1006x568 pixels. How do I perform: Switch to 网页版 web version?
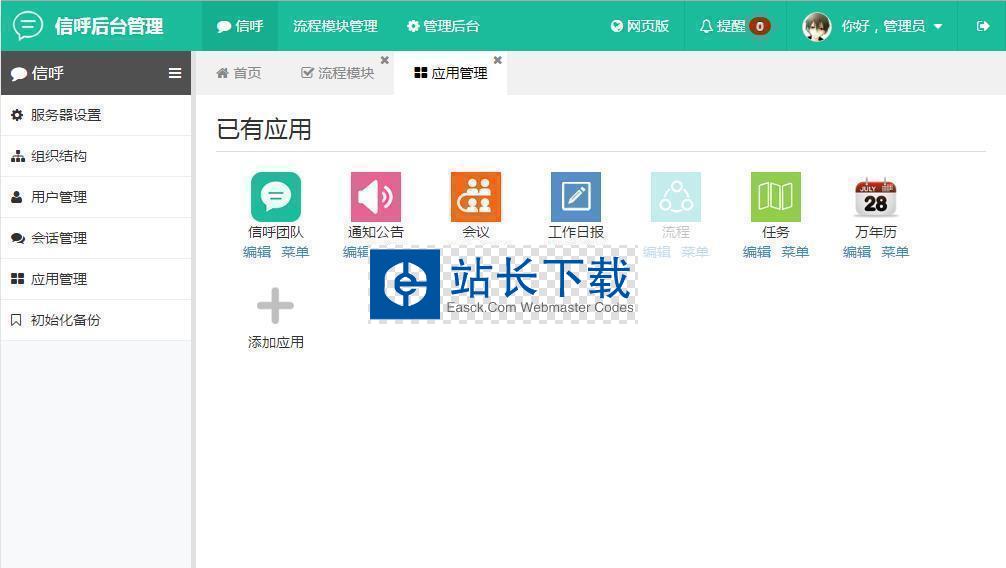640,26
